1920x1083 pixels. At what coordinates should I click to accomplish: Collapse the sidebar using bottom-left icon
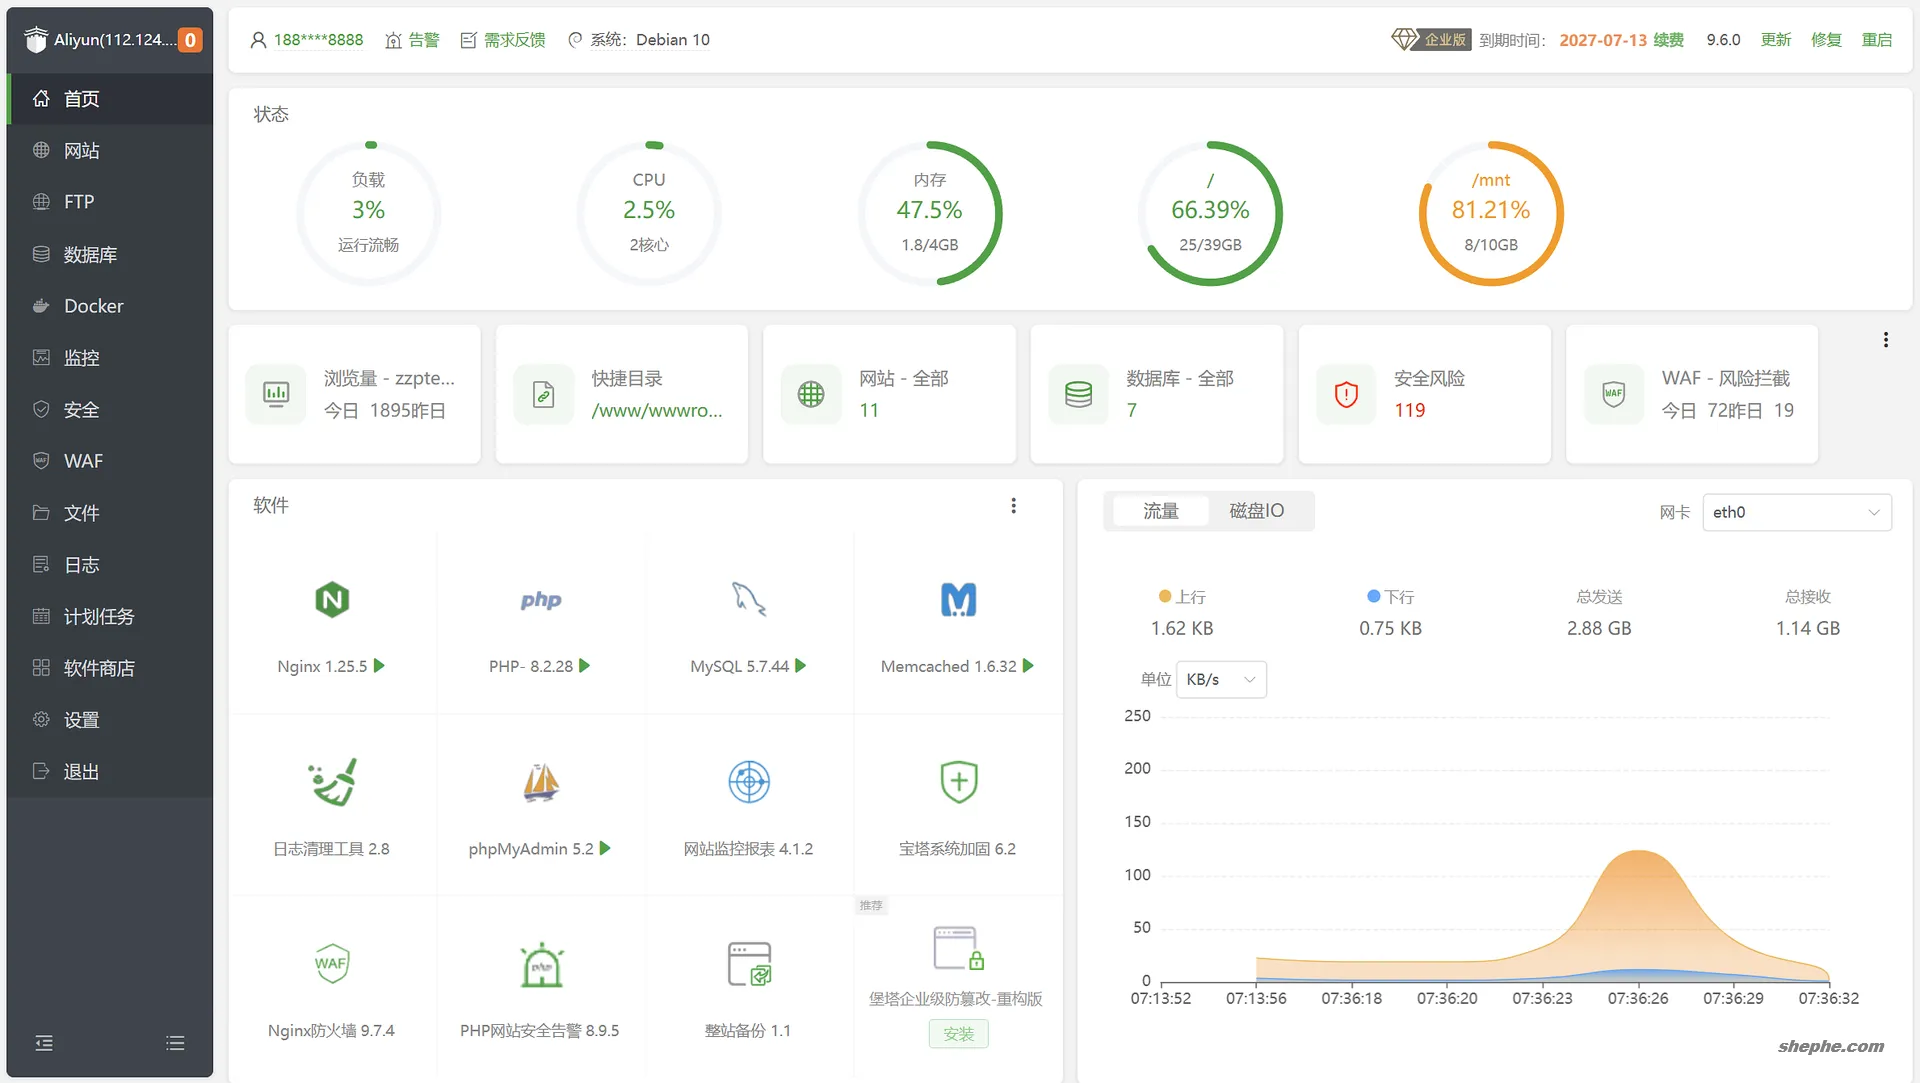point(44,1043)
